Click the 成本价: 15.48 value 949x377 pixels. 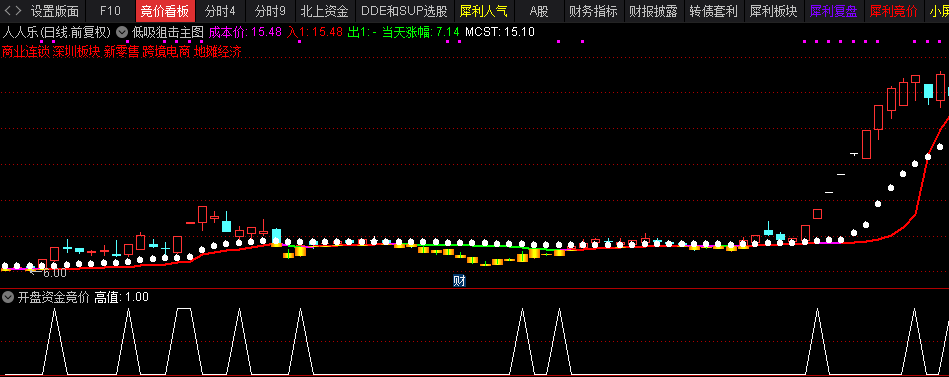[x=245, y=32]
